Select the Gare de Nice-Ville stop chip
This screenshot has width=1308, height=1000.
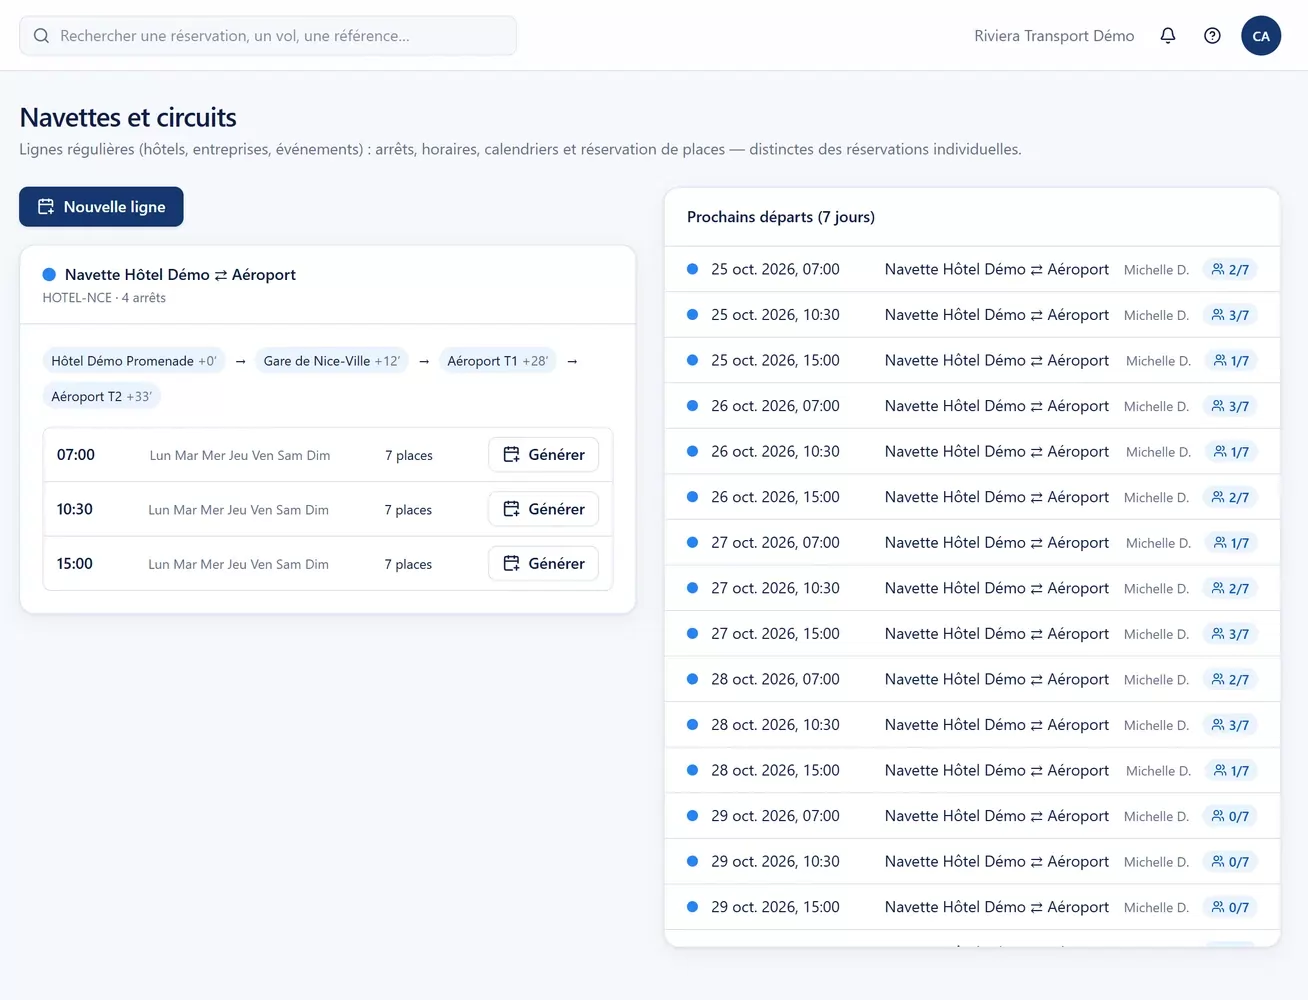tap(332, 361)
